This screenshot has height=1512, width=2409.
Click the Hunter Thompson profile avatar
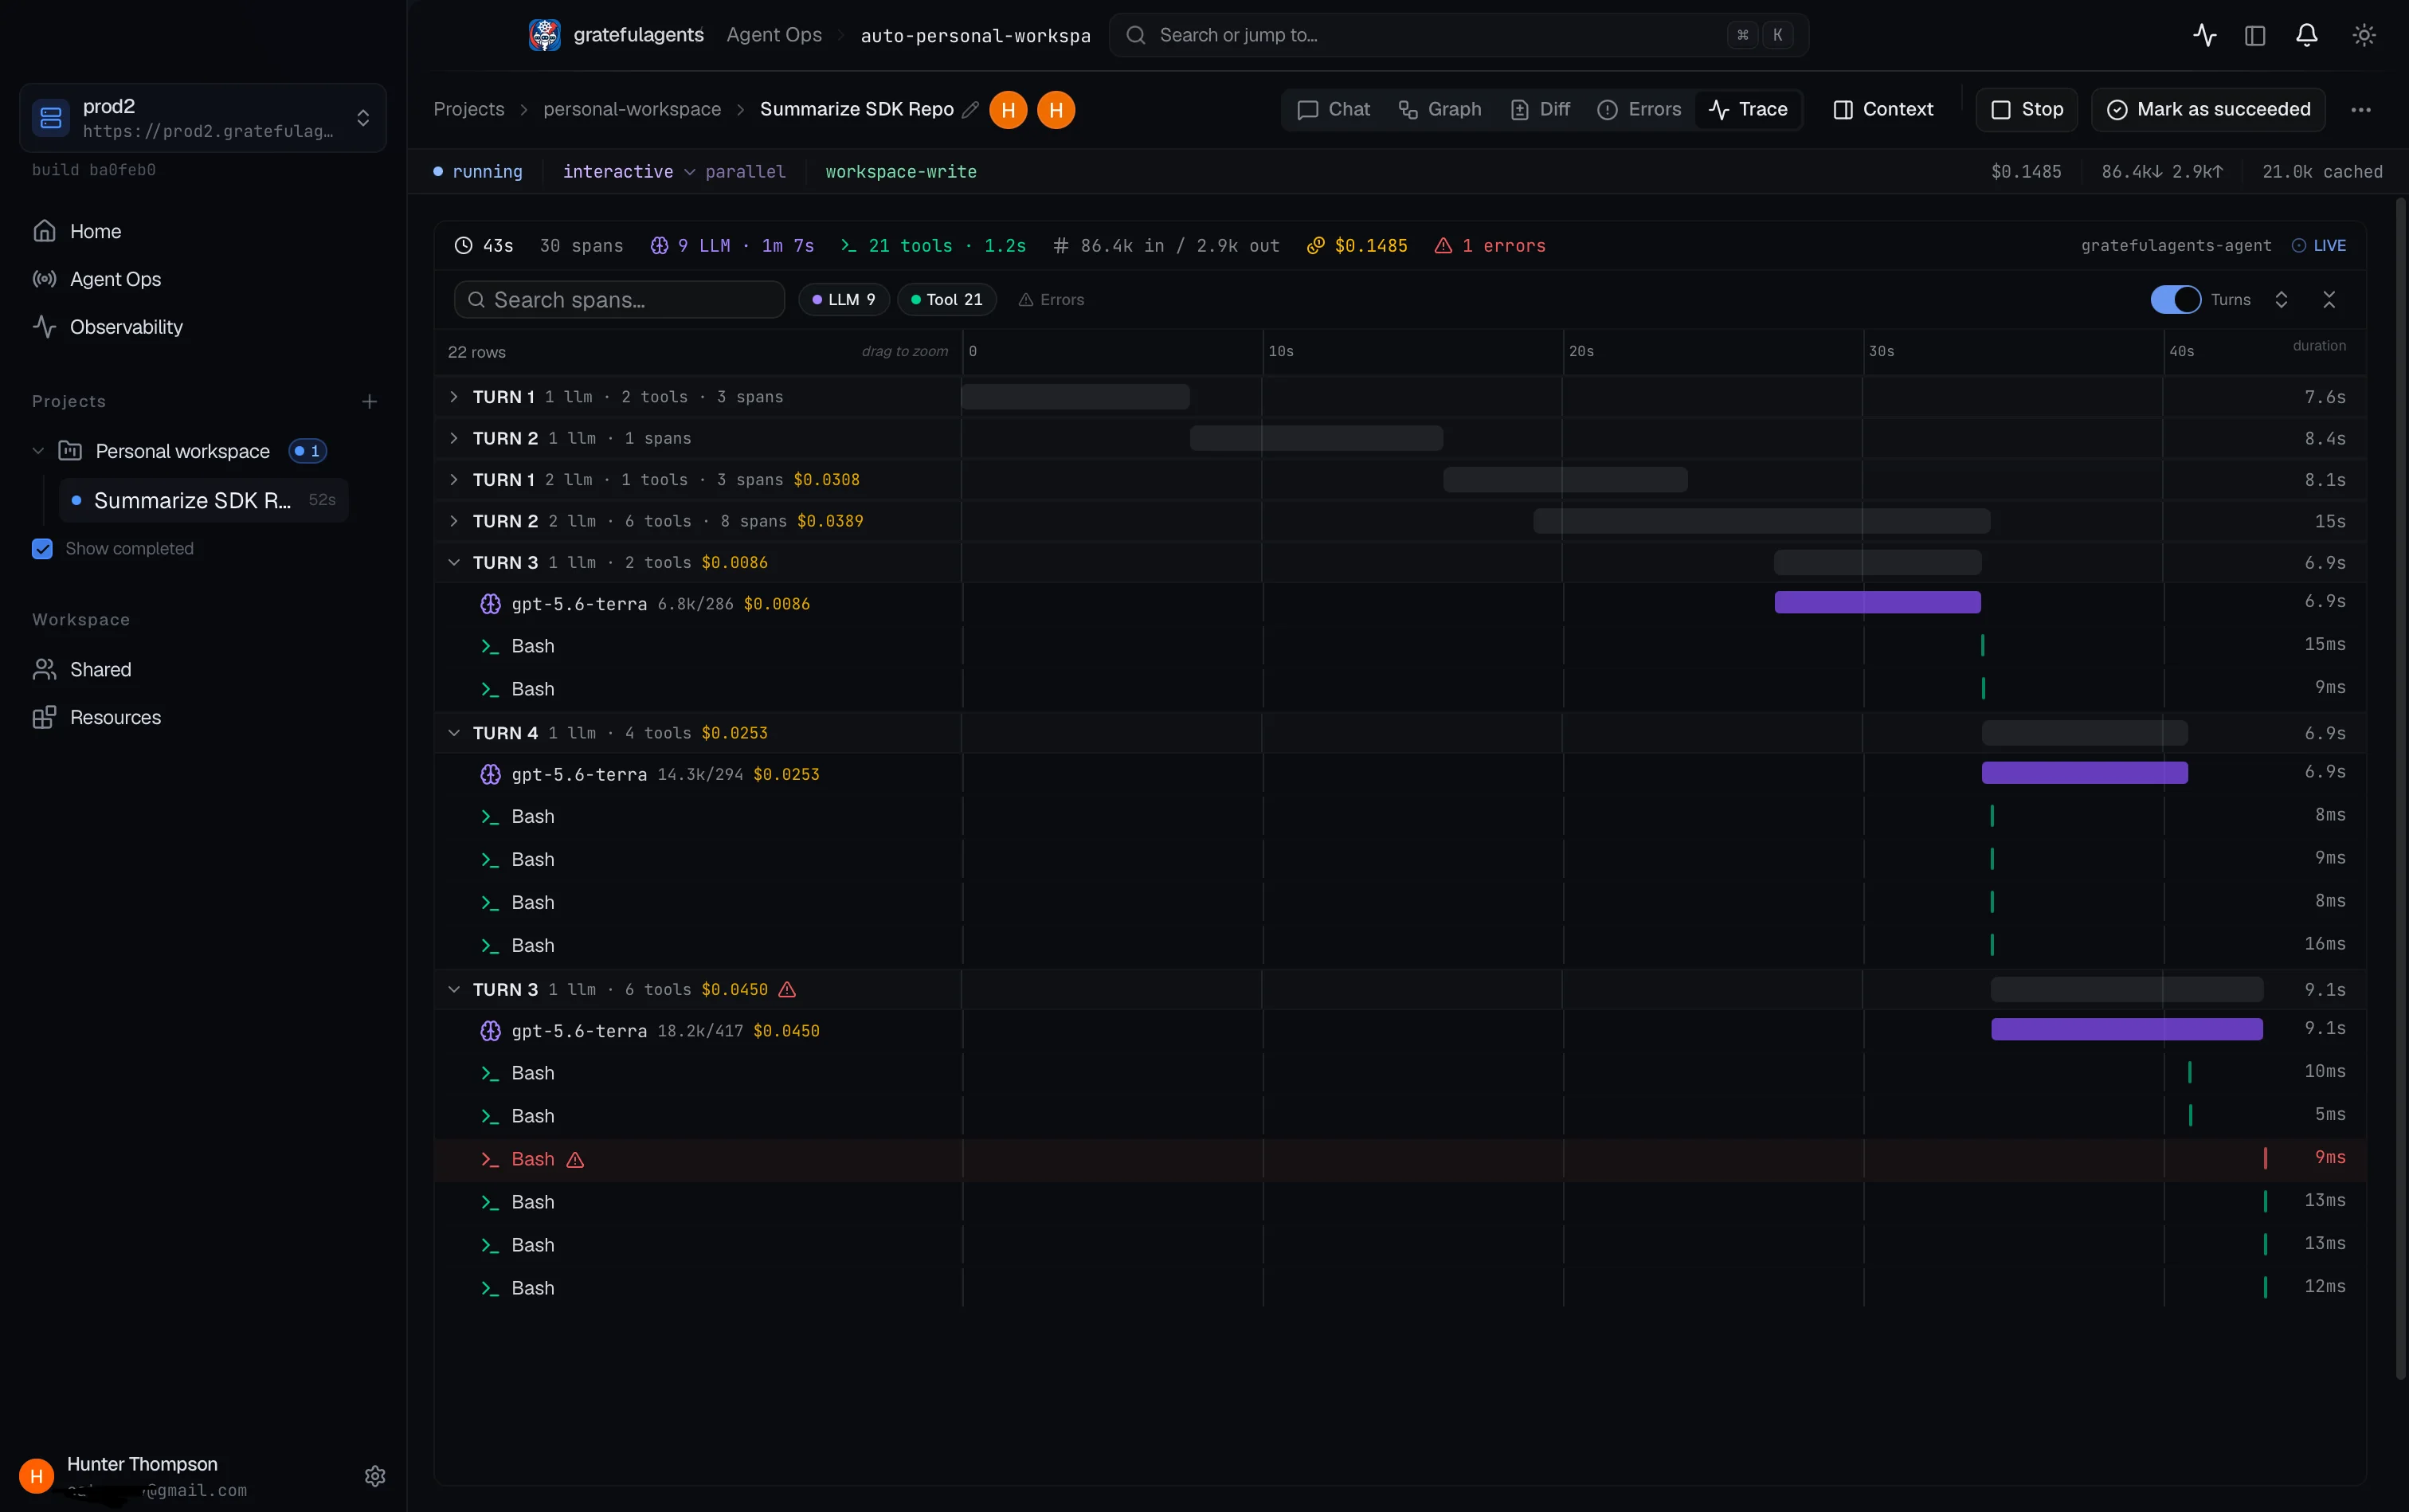tap(37, 1475)
